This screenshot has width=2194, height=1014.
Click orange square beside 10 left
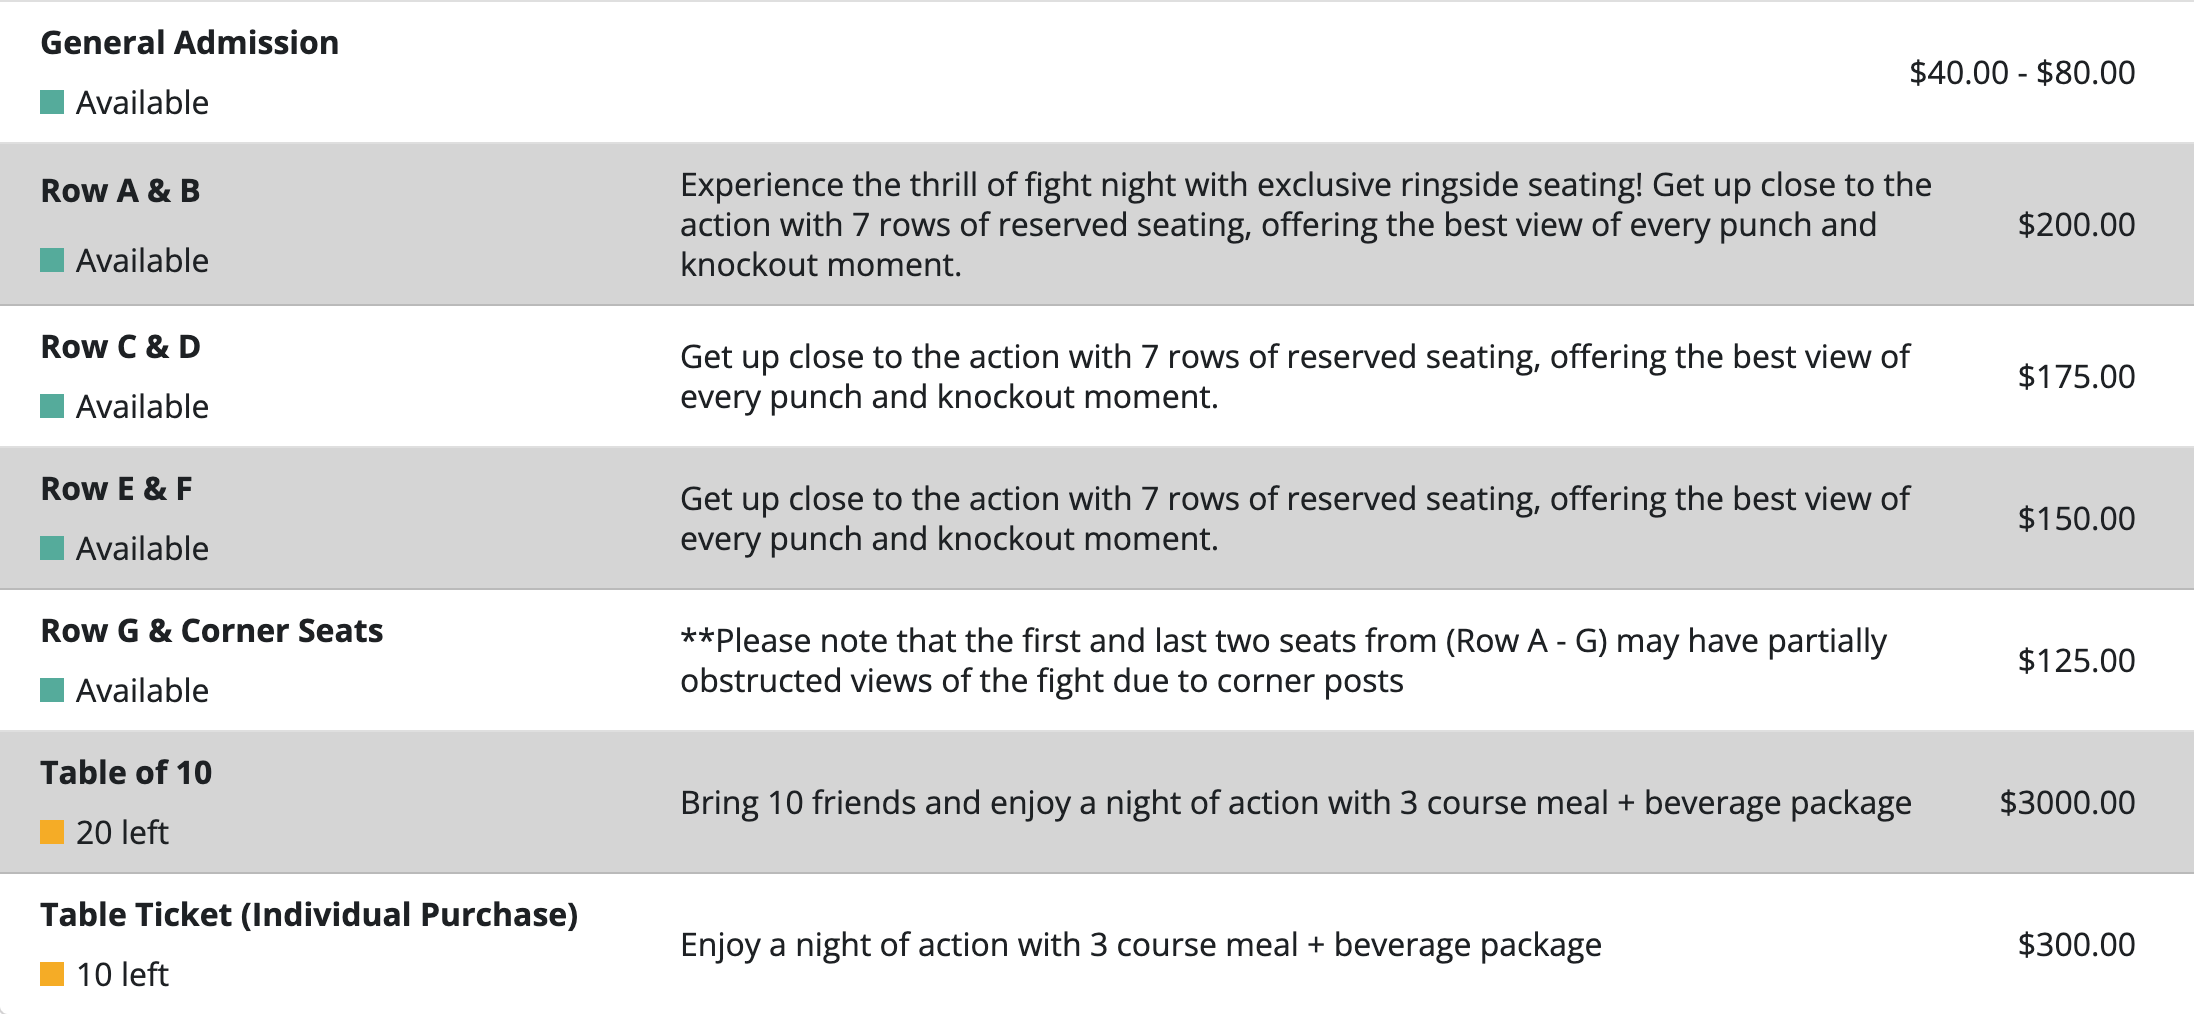(52, 974)
